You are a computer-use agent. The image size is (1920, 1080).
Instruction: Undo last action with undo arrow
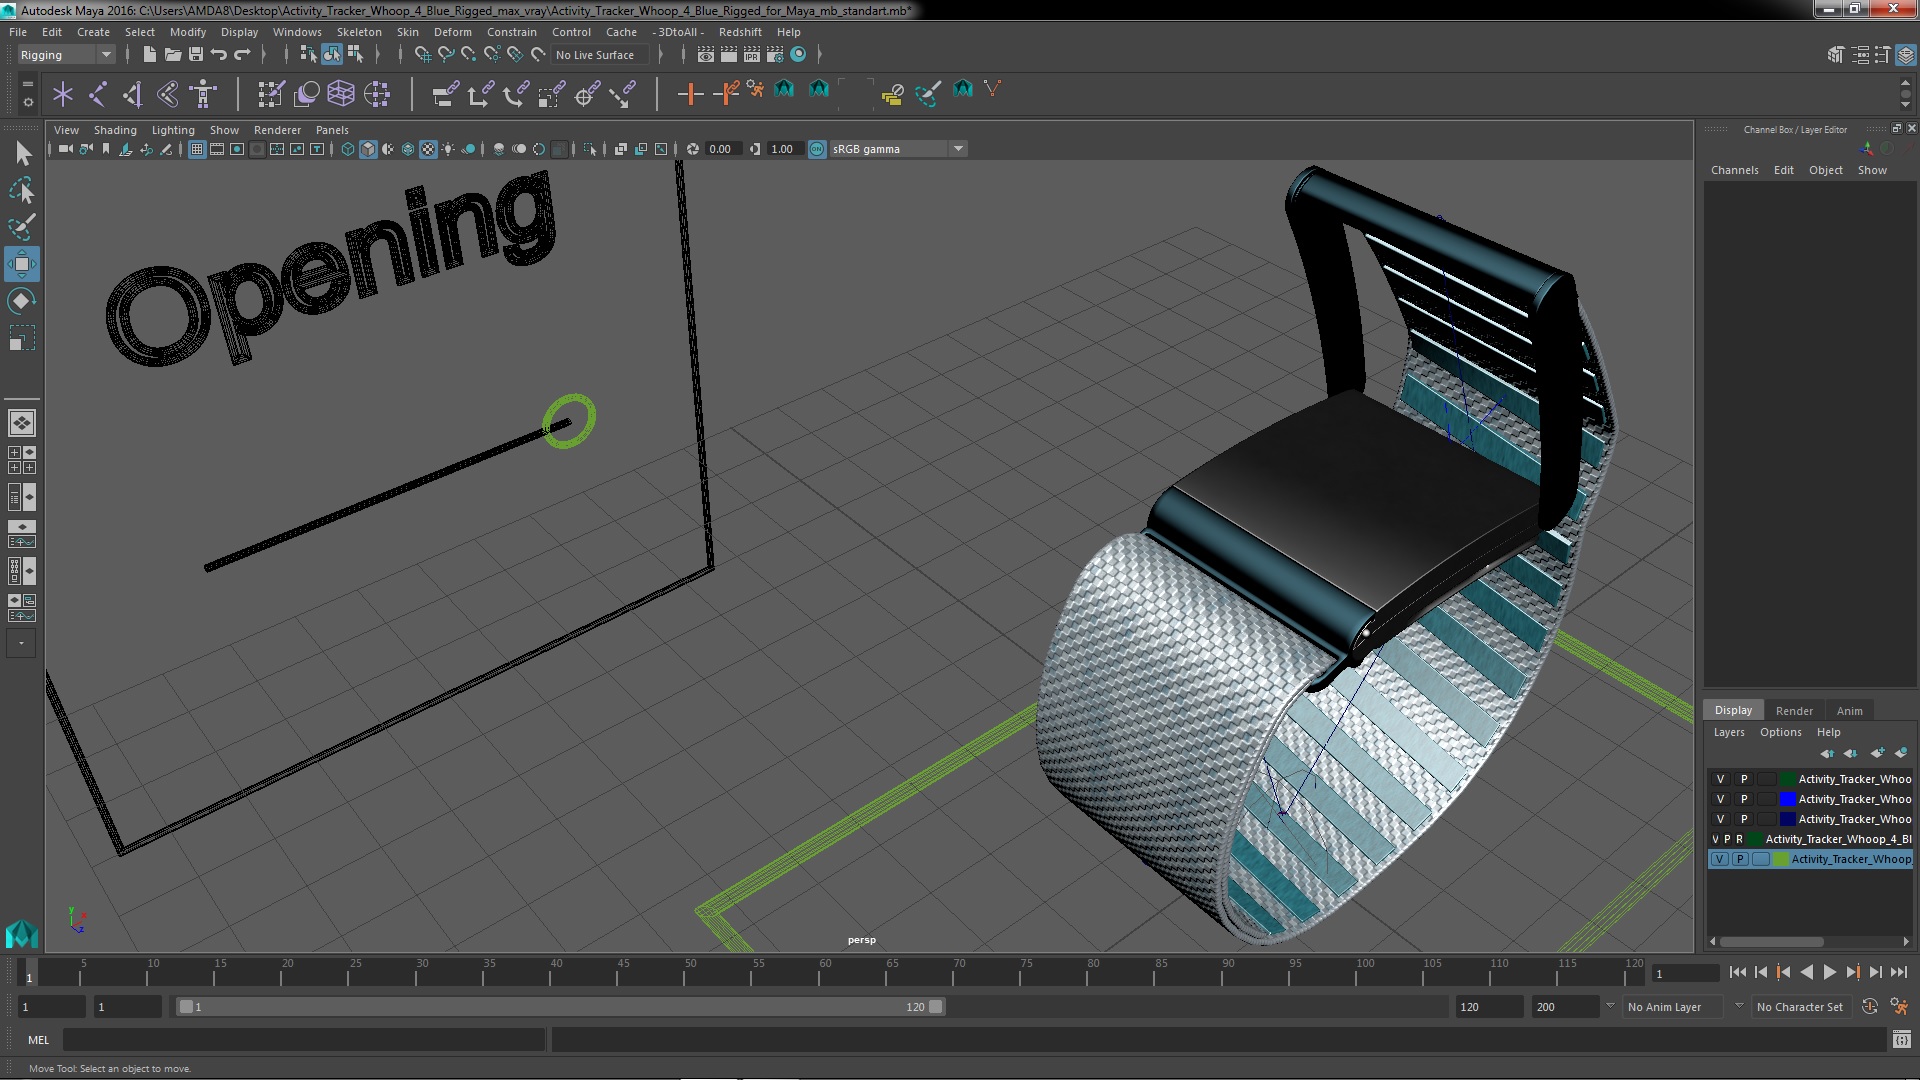[x=219, y=55]
